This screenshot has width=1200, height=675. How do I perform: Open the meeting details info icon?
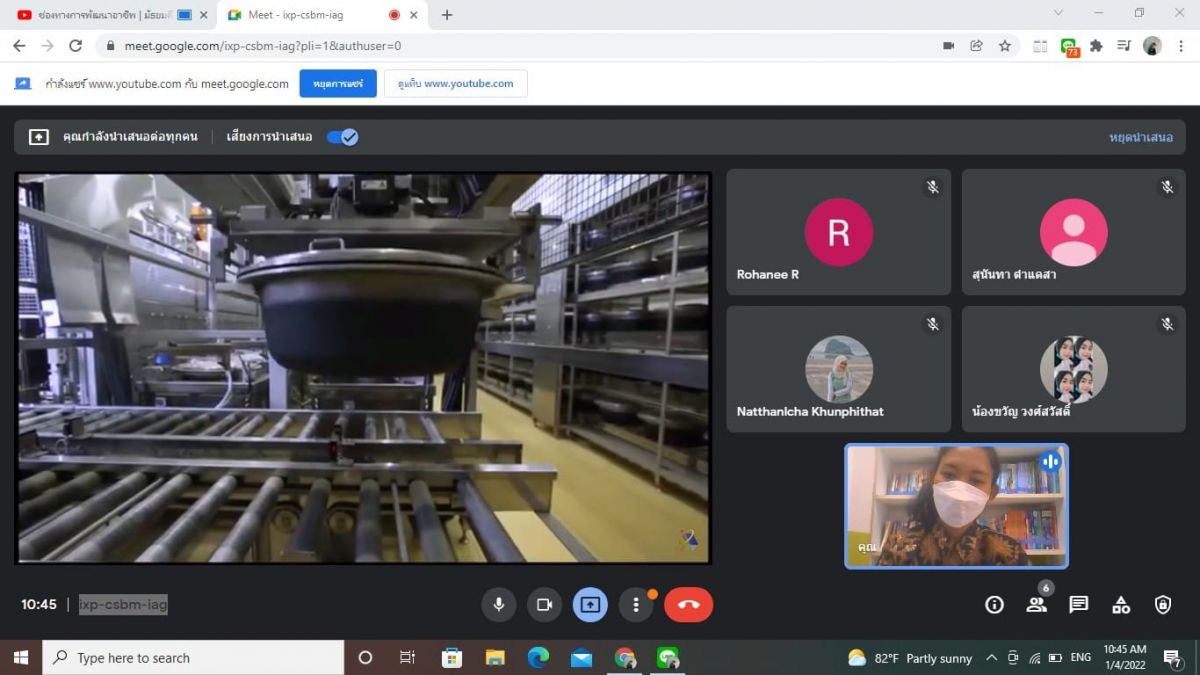994,604
